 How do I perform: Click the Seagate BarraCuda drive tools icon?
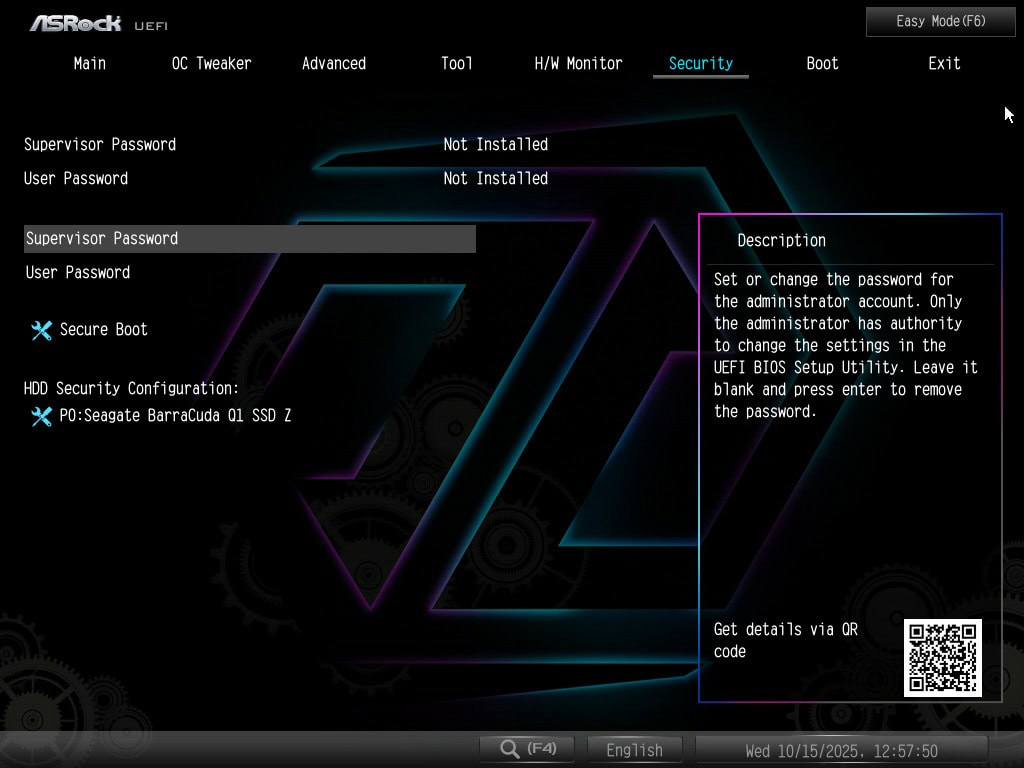(41, 416)
